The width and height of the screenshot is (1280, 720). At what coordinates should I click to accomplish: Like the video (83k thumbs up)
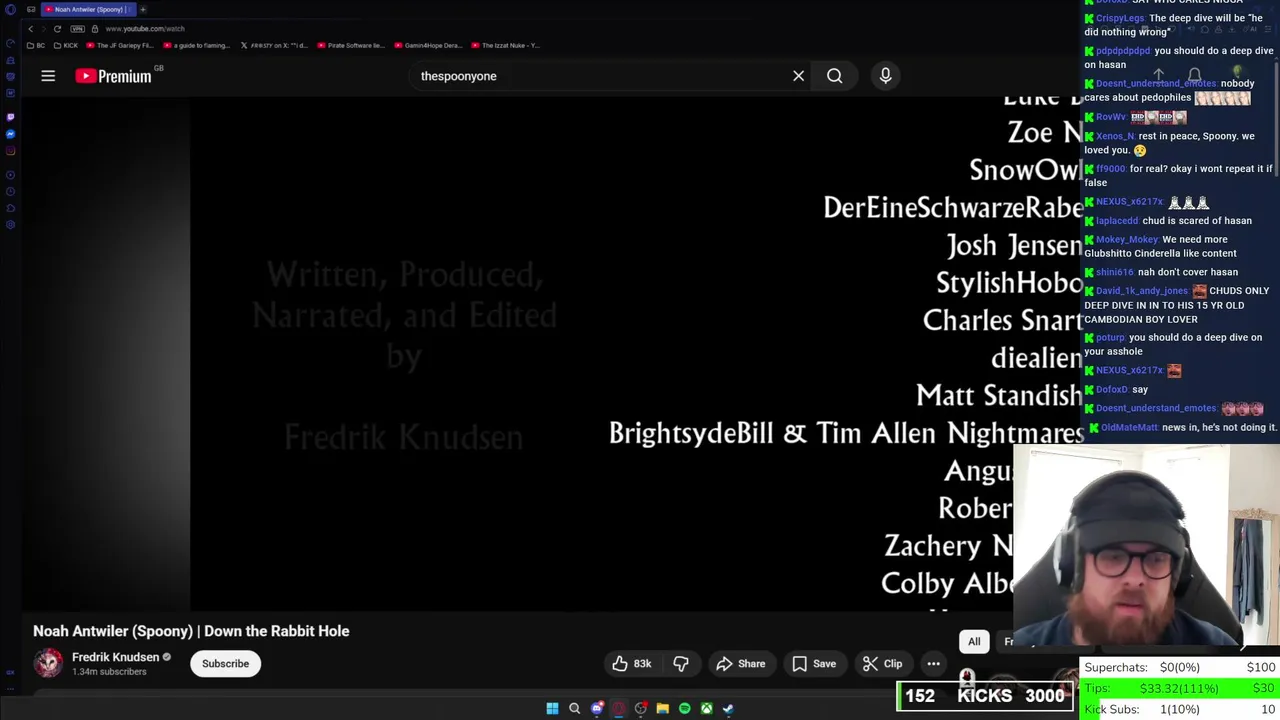point(632,664)
